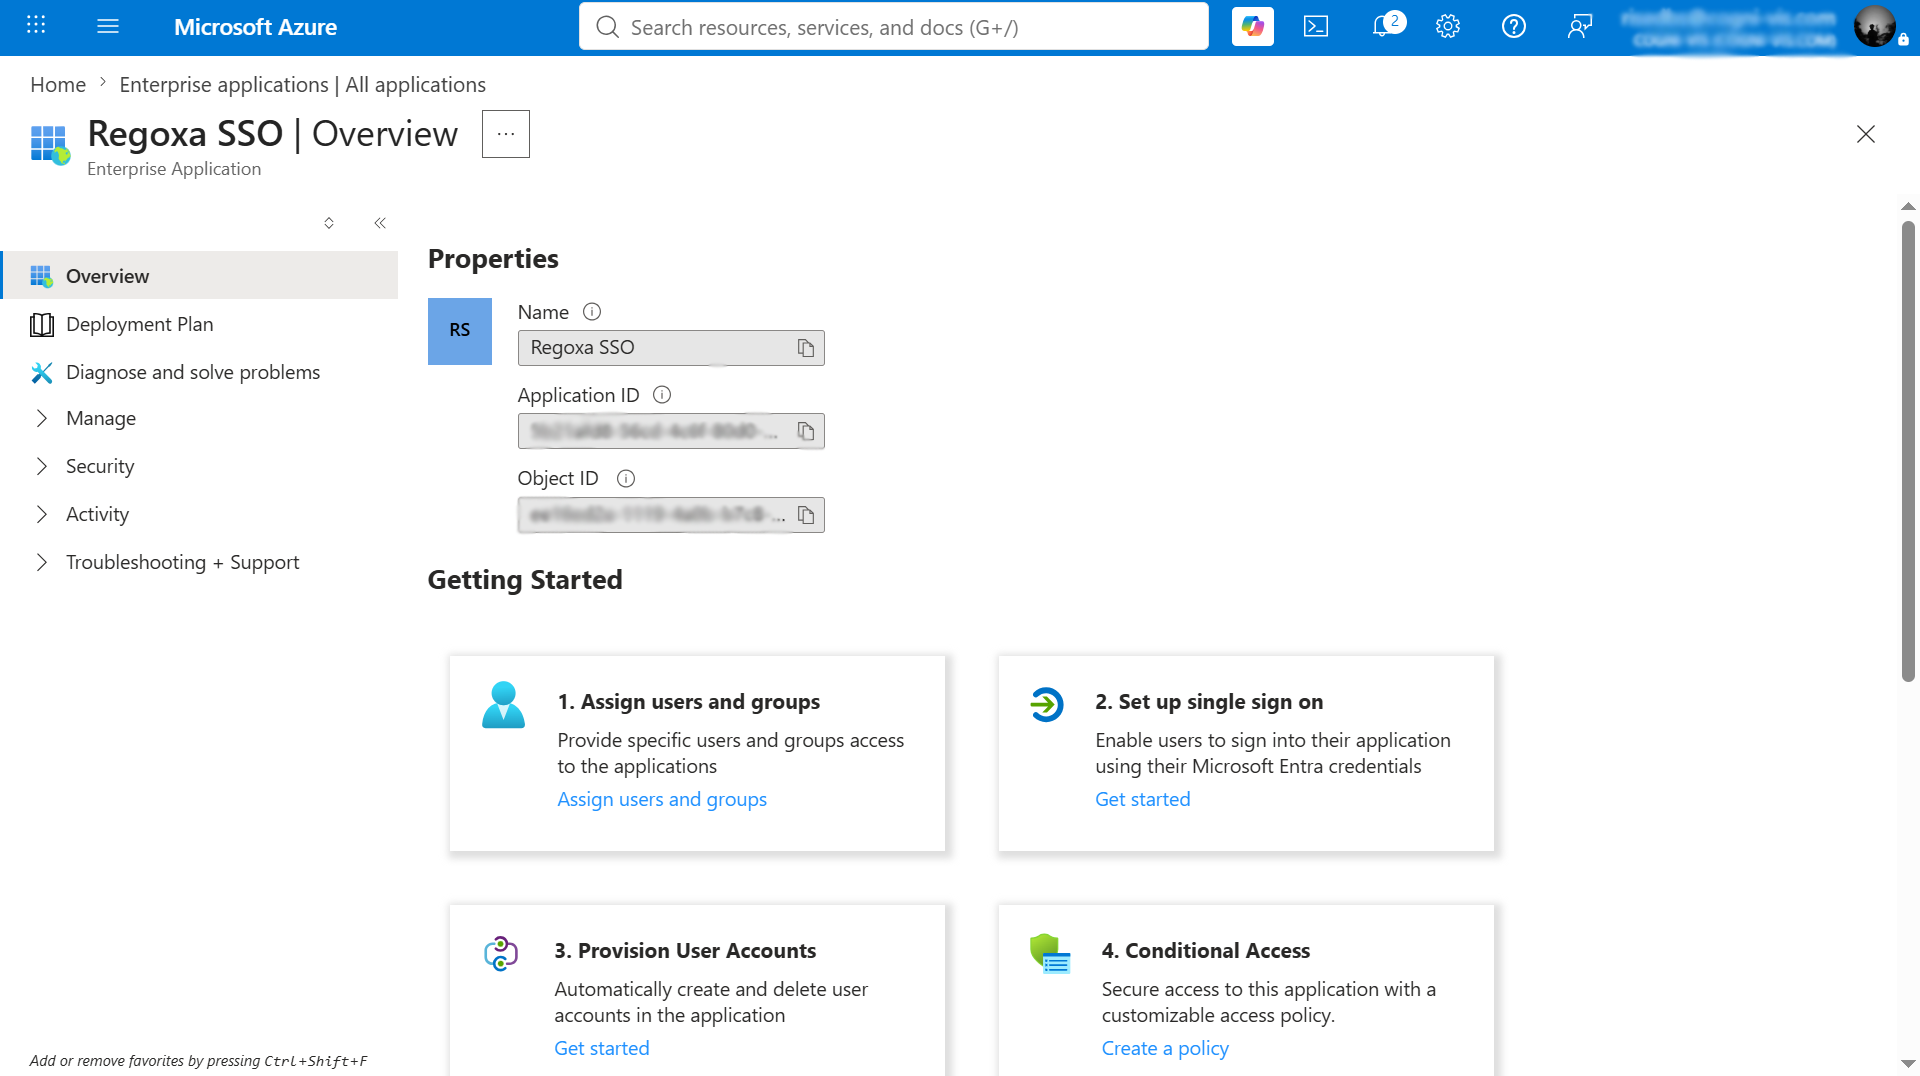Image resolution: width=1920 pixels, height=1076 pixels.
Task: Close the Regoxa SSO blade
Action: 1866,134
